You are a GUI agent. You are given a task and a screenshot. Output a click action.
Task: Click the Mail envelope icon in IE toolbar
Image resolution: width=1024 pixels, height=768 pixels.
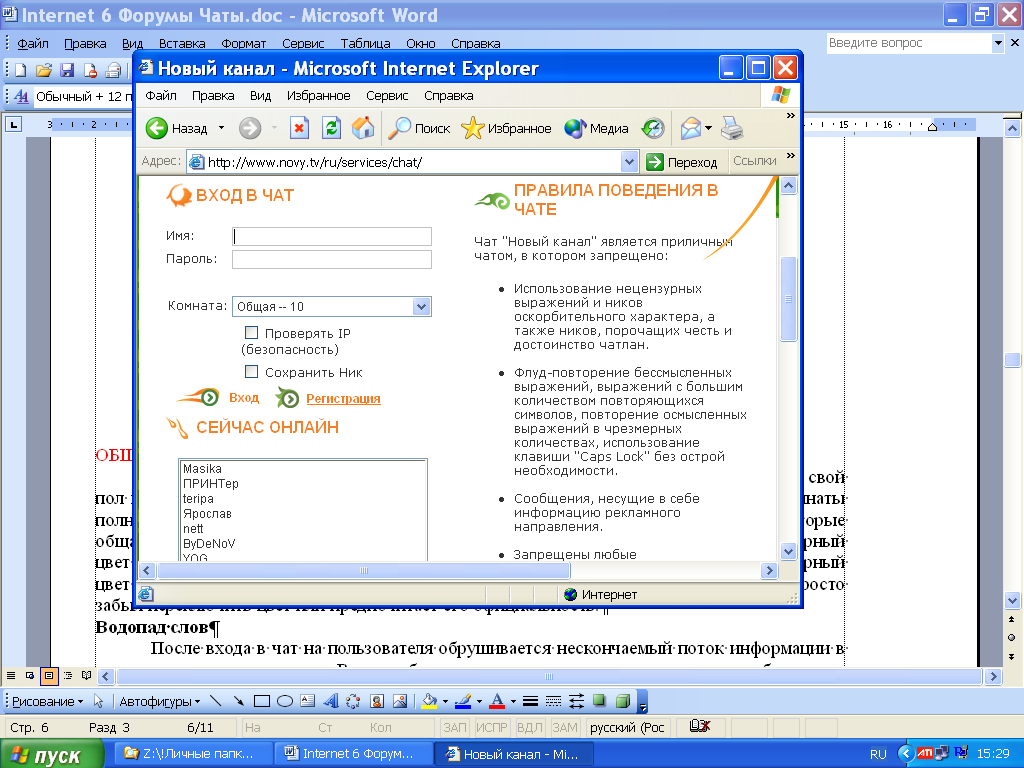click(691, 128)
